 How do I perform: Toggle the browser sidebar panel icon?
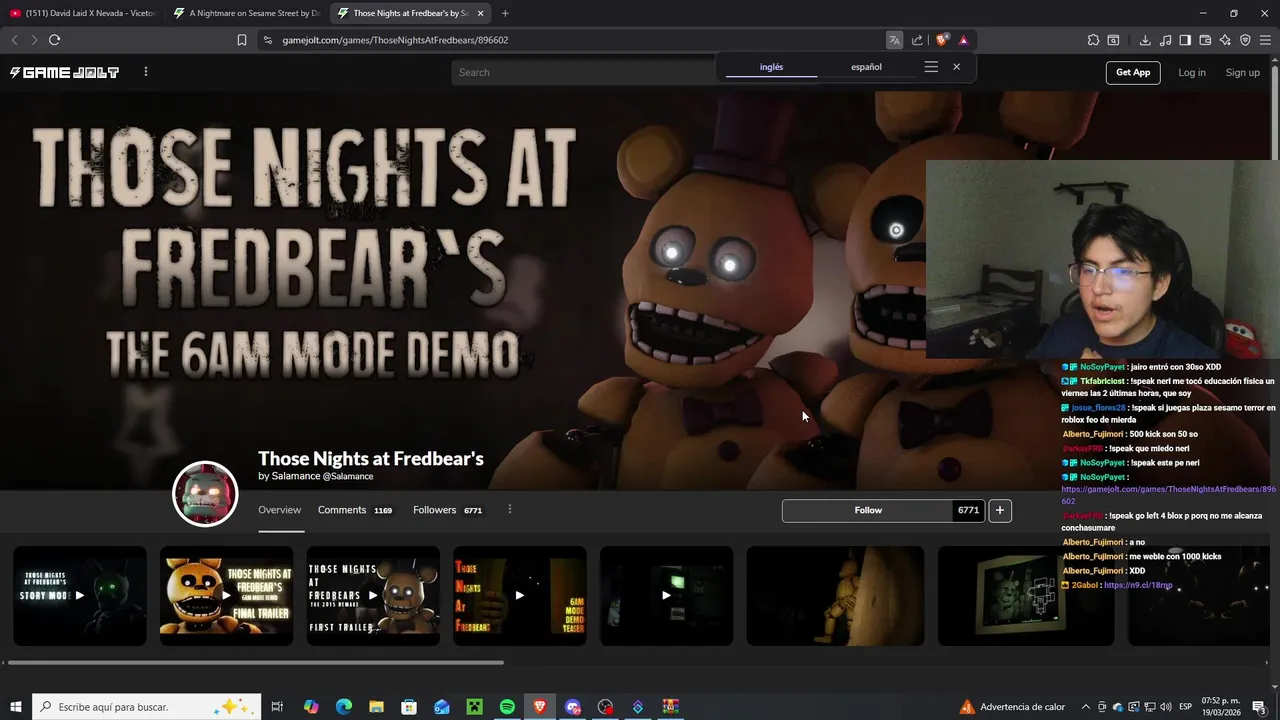pos(1185,40)
